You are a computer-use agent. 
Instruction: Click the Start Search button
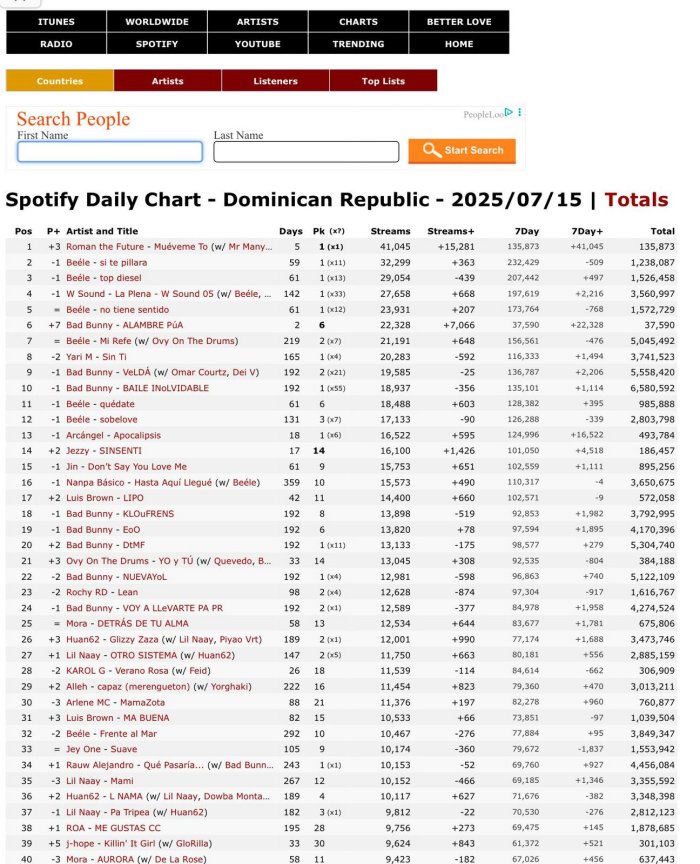click(462, 150)
